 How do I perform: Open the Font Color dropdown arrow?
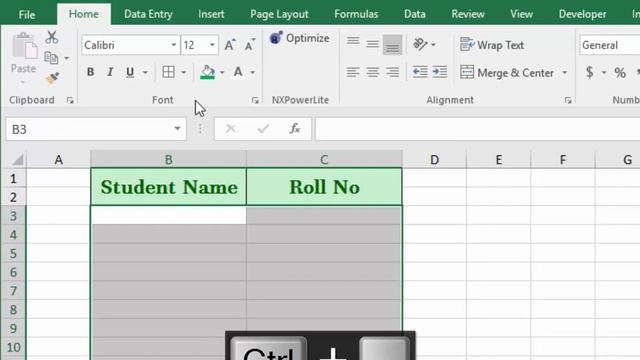[x=253, y=73]
